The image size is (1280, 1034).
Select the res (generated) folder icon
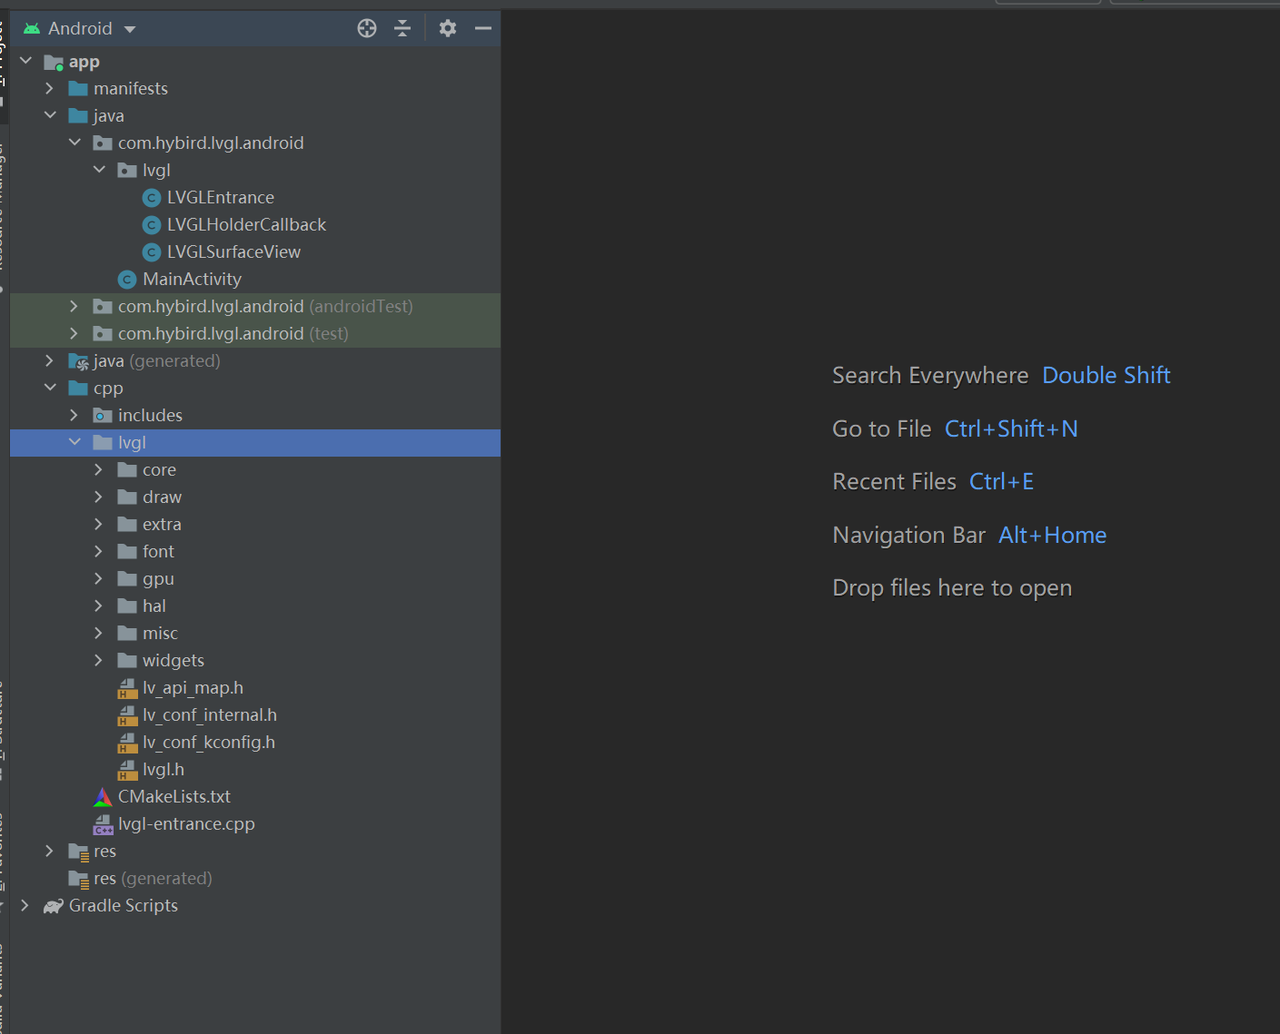point(78,879)
